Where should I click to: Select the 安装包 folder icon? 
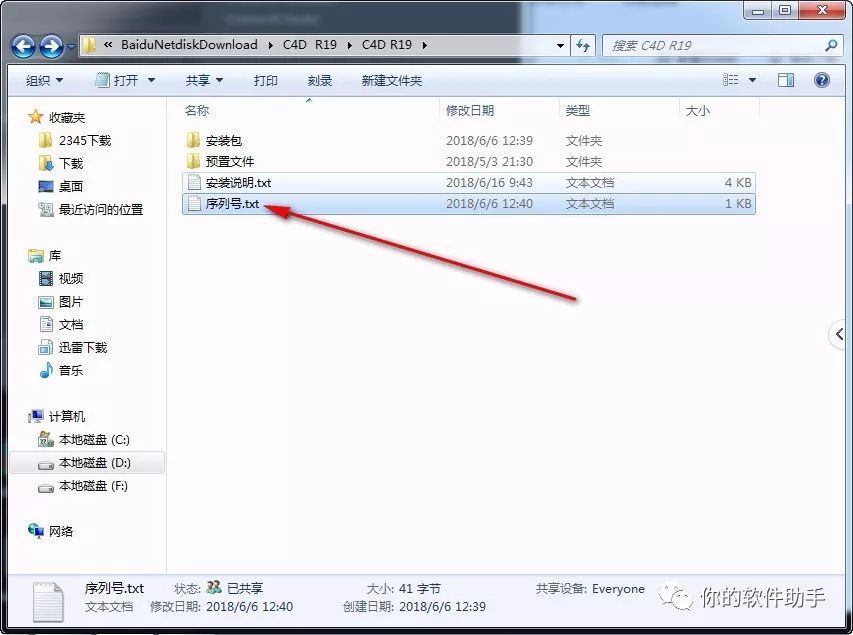tap(193, 140)
